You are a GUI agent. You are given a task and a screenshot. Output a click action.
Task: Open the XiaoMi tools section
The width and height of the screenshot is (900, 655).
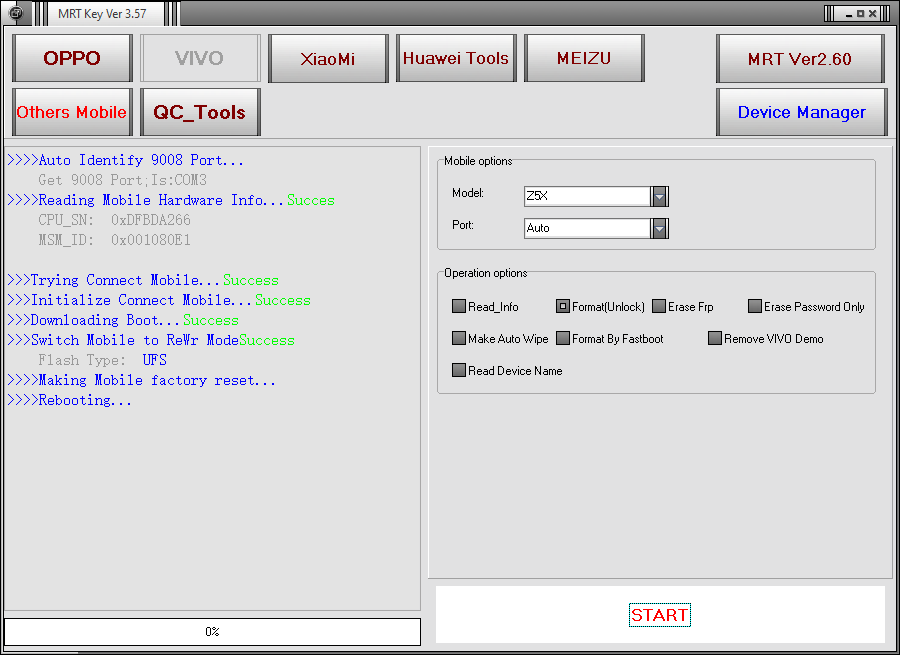pos(328,58)
